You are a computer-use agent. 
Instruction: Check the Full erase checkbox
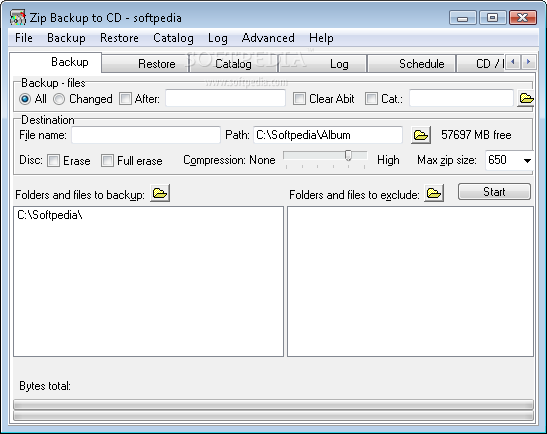tap(107, 160)
